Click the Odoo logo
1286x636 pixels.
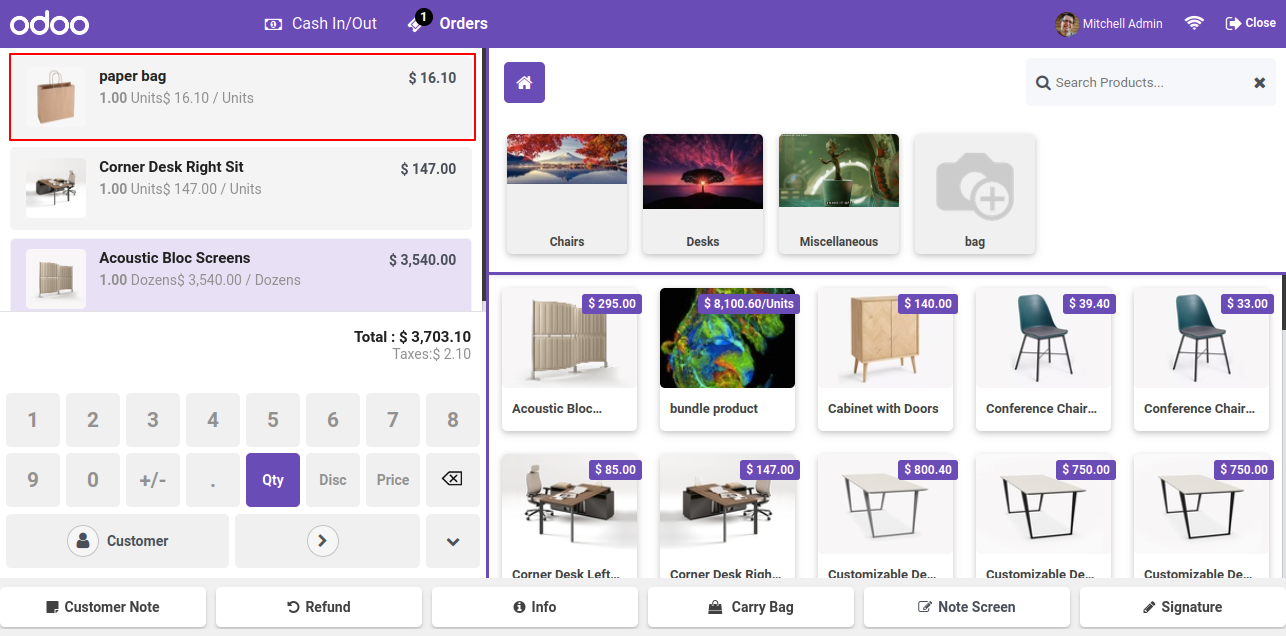tap(50, 24)
